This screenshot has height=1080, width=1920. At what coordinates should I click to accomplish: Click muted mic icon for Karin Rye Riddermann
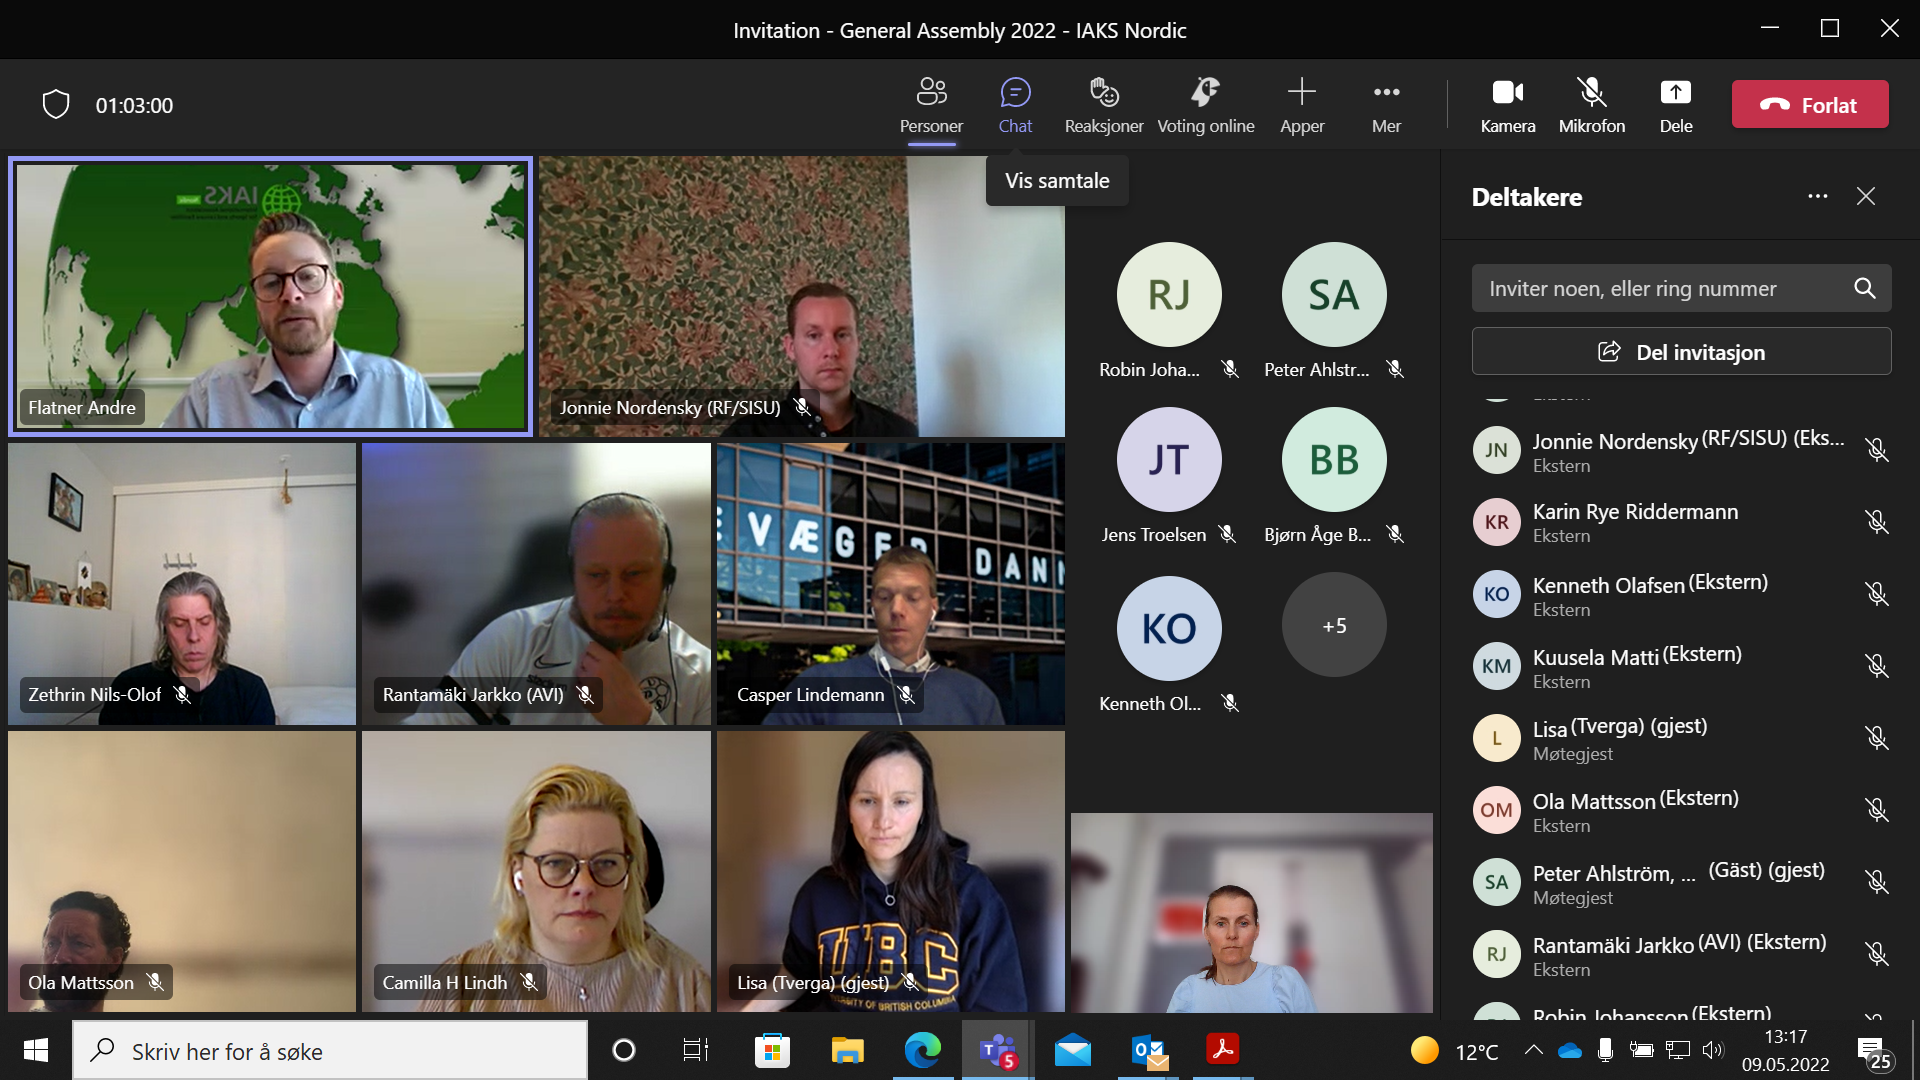point(1877,522)
